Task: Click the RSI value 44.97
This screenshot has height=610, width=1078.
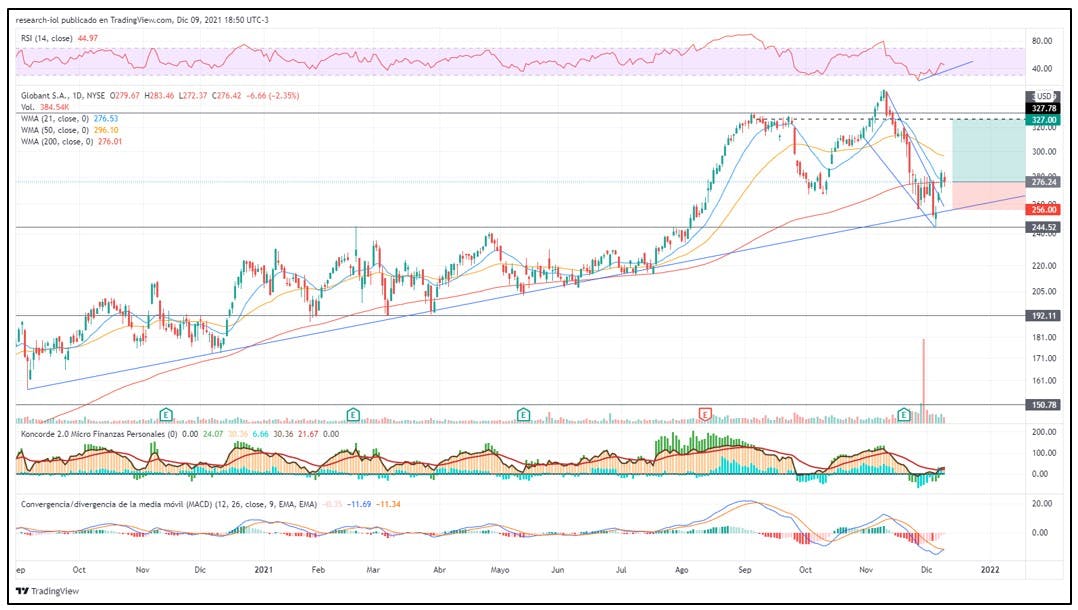Action: pyautogui.click(x=88, y=39)
